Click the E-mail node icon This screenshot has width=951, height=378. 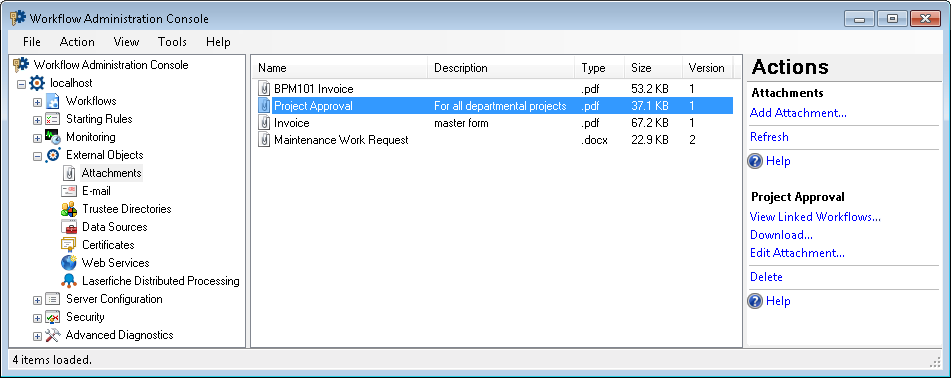(x=69, y=191)
